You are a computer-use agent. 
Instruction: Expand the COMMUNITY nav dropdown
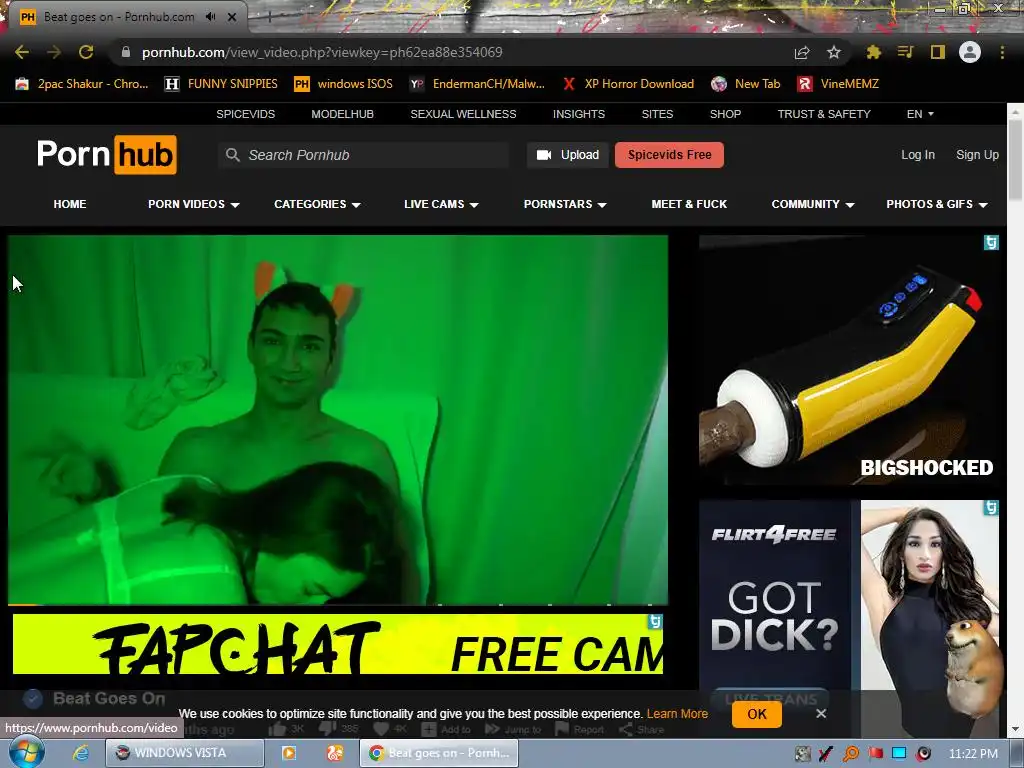coord(813,204)
